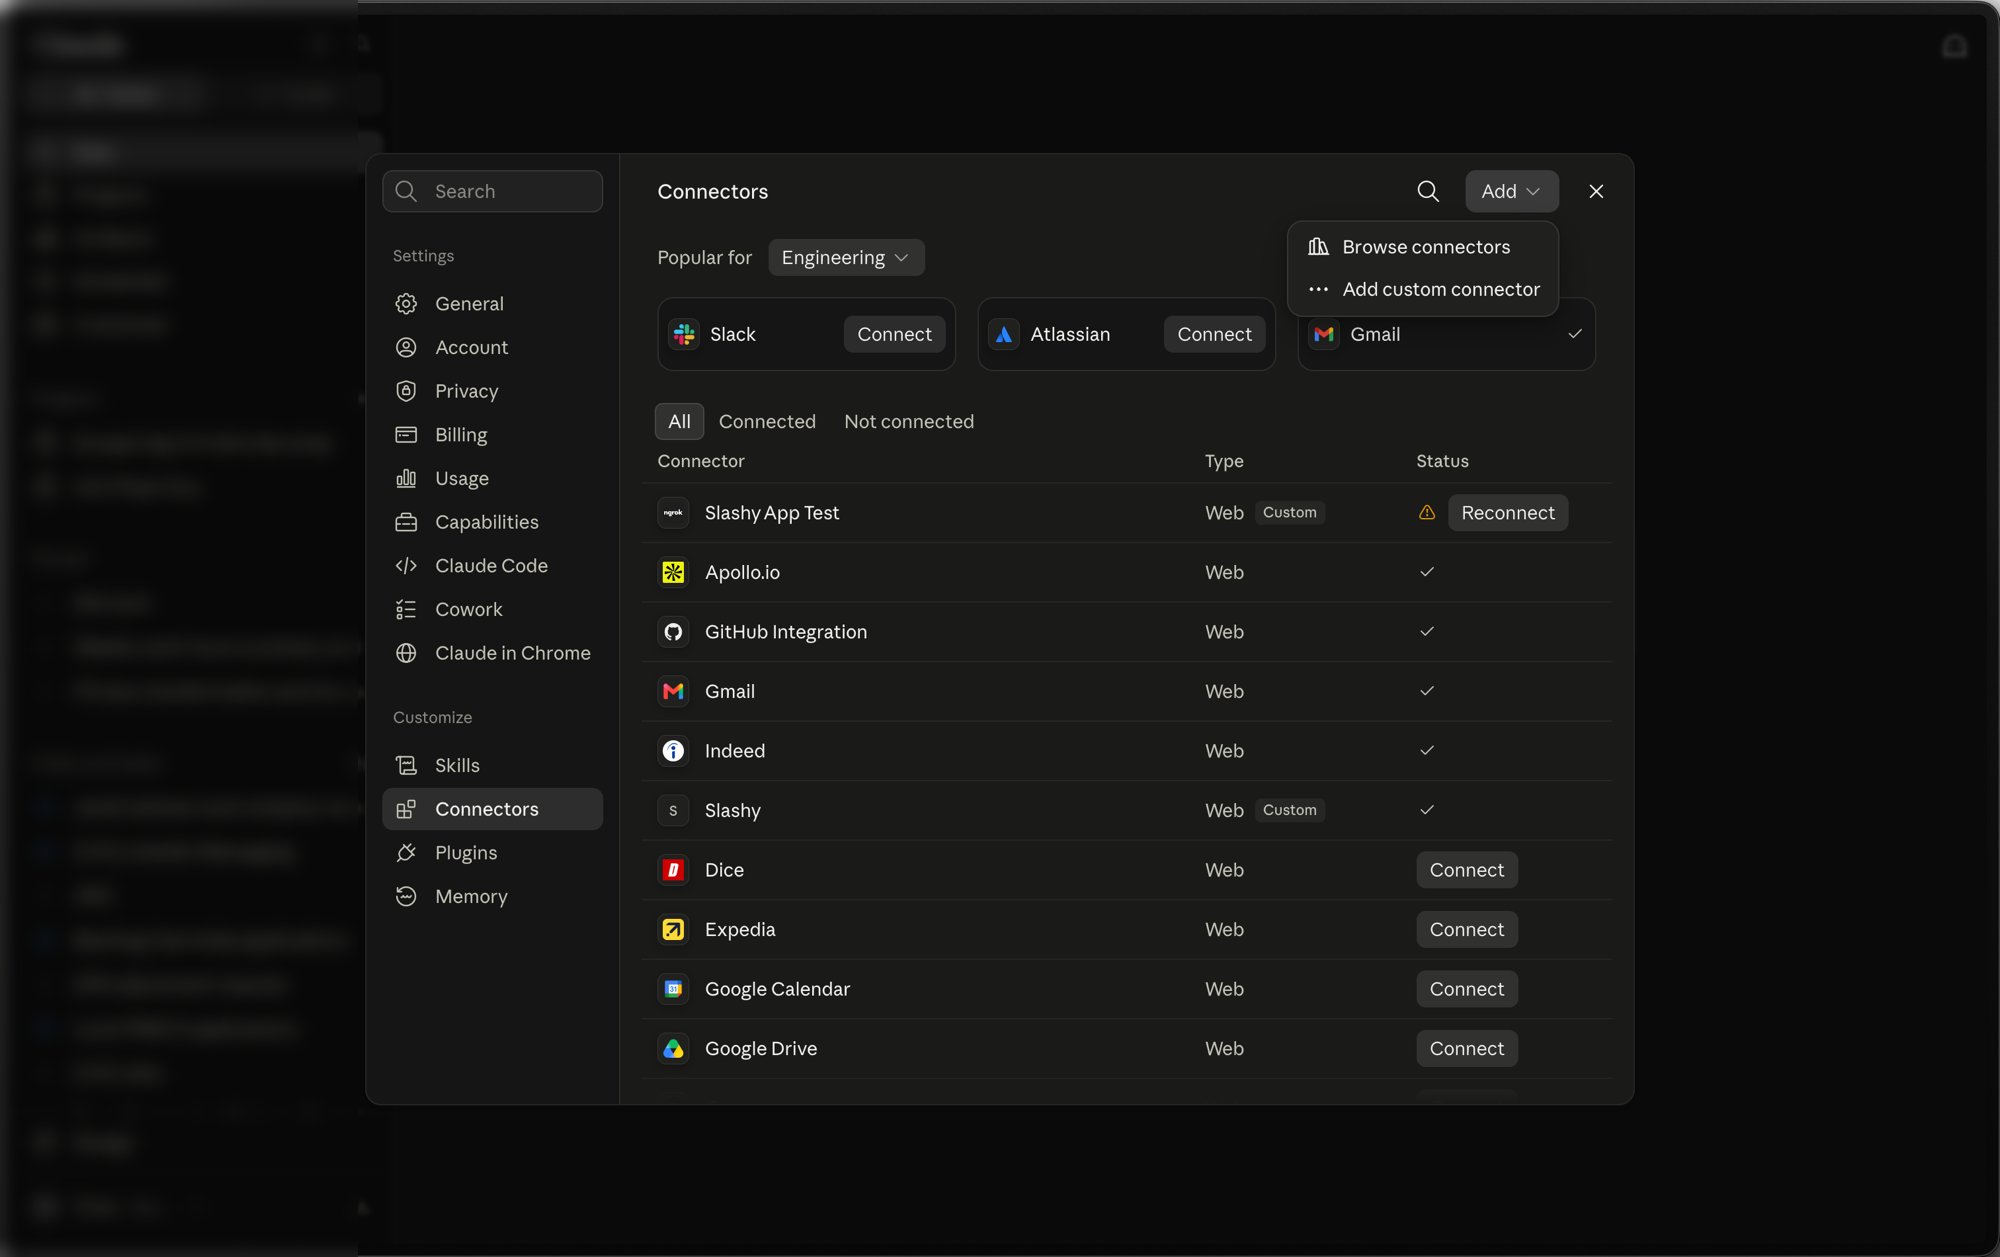The width and height of the screenshot is (2000, 1257).
Task: Connect the Google Calendar connector
Action: (1466, 988)
